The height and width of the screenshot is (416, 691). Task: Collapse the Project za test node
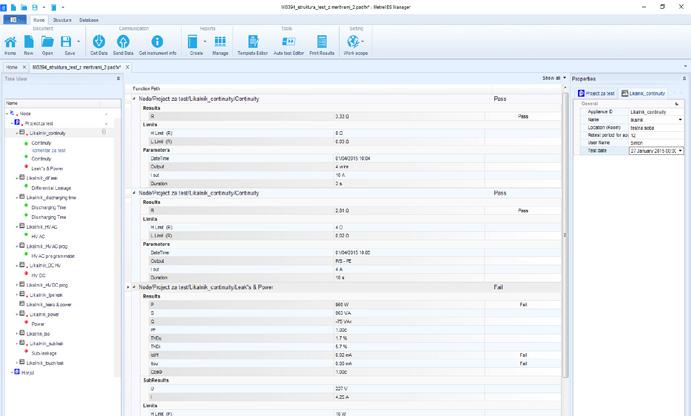click(x=12, y=123)
